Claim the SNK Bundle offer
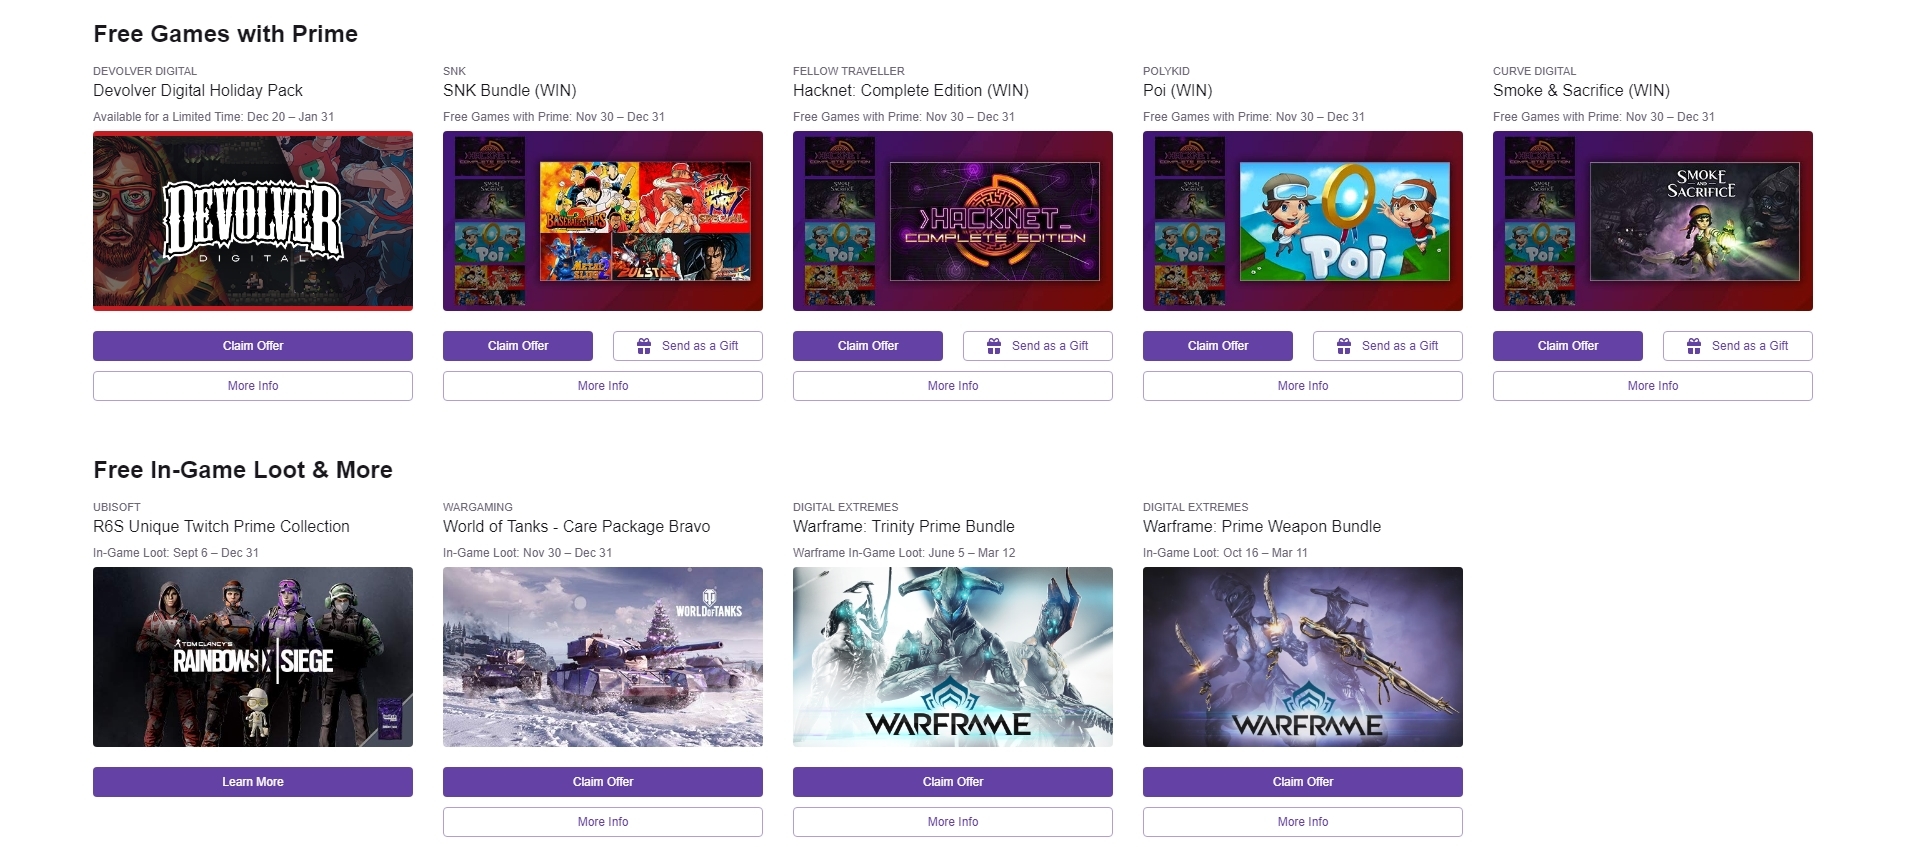This screenshot has width=1915, height=847. coord(518,346)
